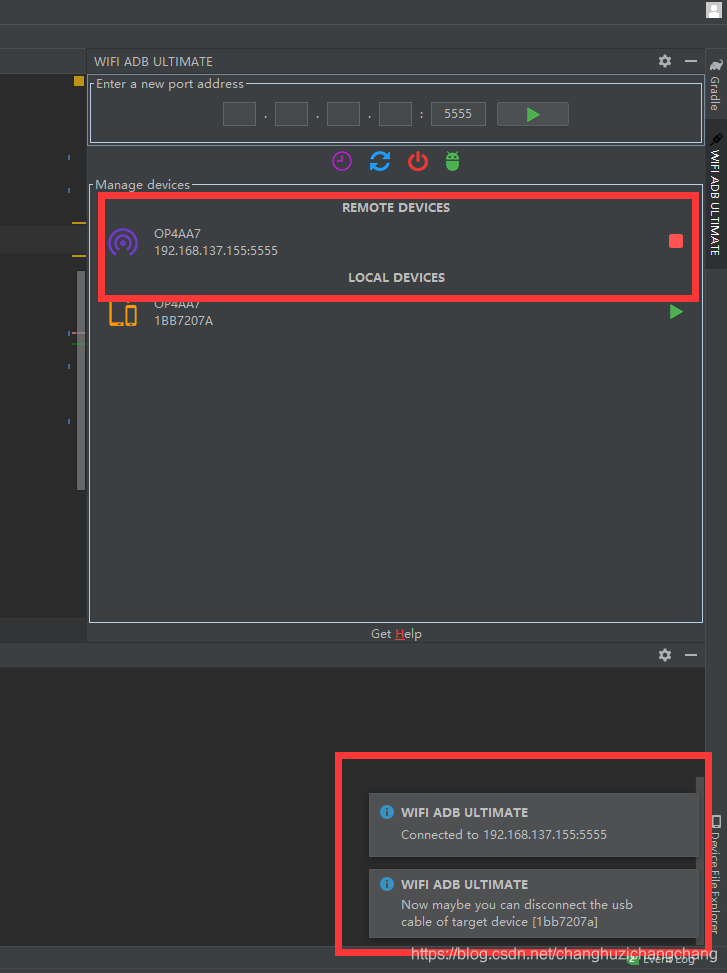Select the local device 1BB7207A

click(396, 312)
